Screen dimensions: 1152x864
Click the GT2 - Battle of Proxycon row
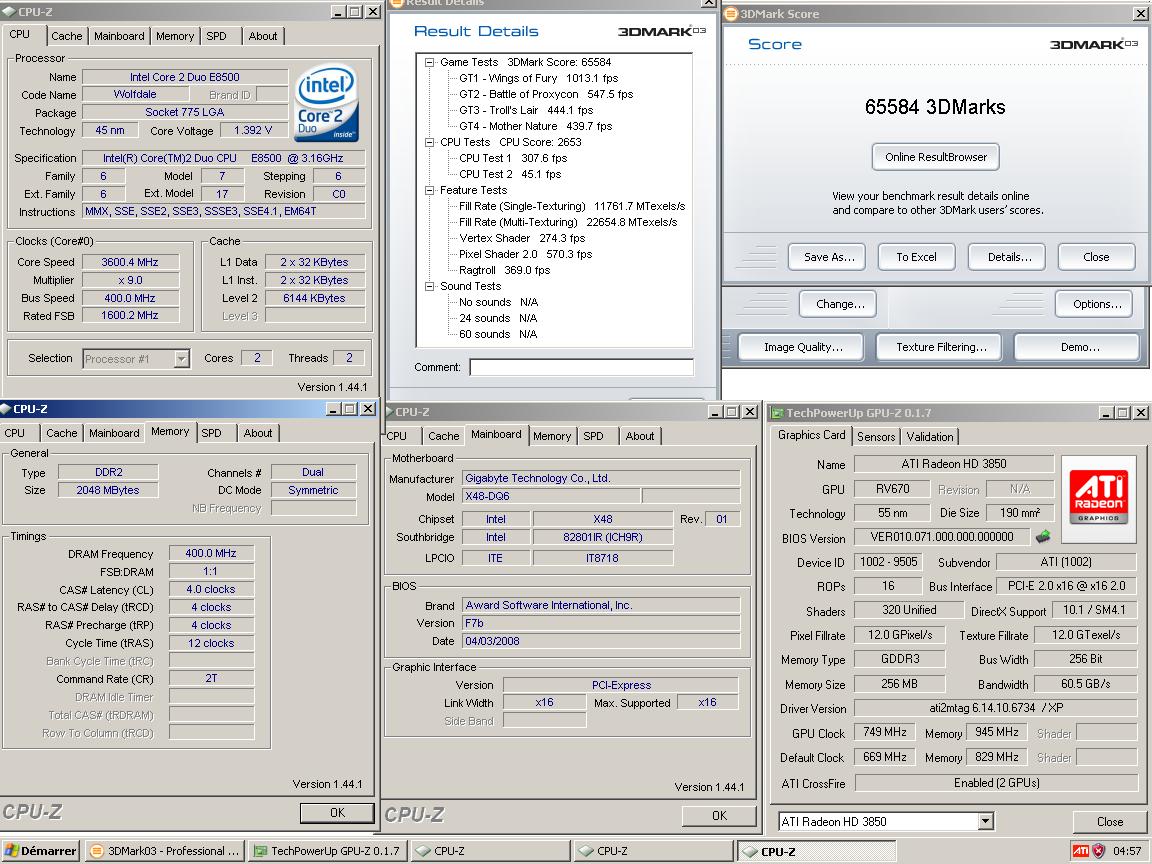coord(546,95)
